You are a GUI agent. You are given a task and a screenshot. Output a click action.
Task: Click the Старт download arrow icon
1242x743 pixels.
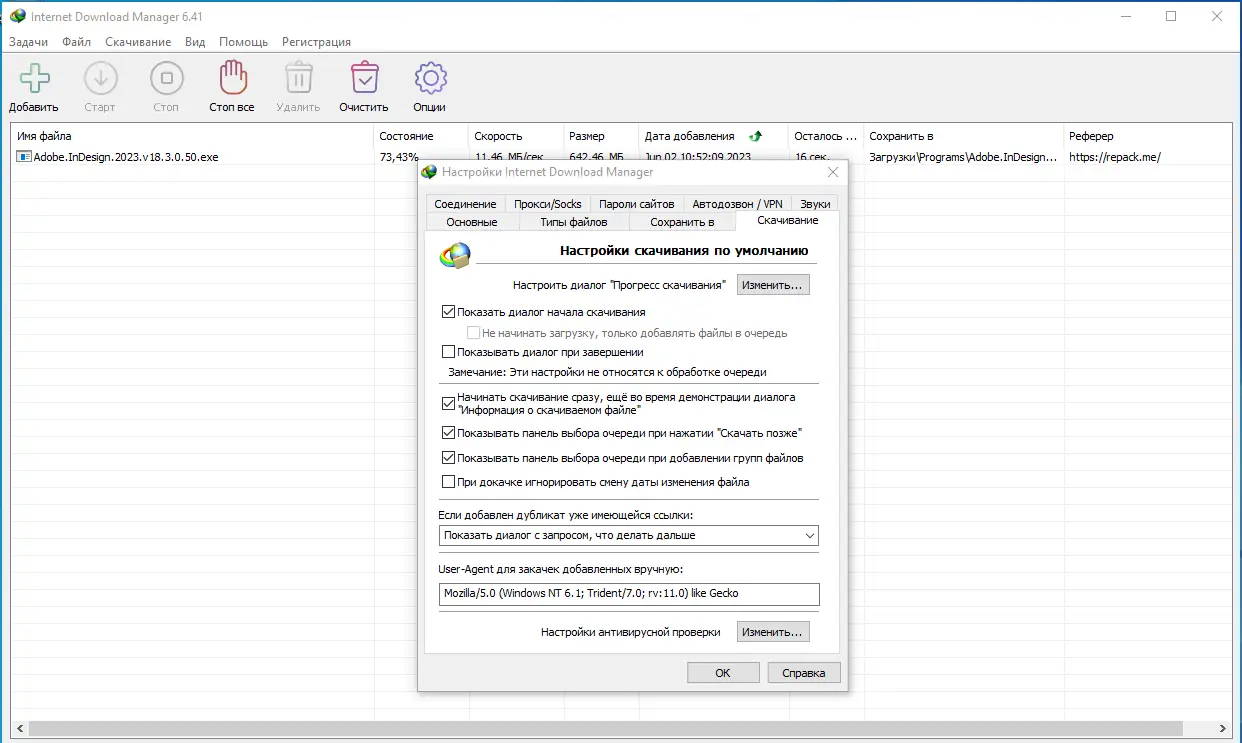[100, 78]
